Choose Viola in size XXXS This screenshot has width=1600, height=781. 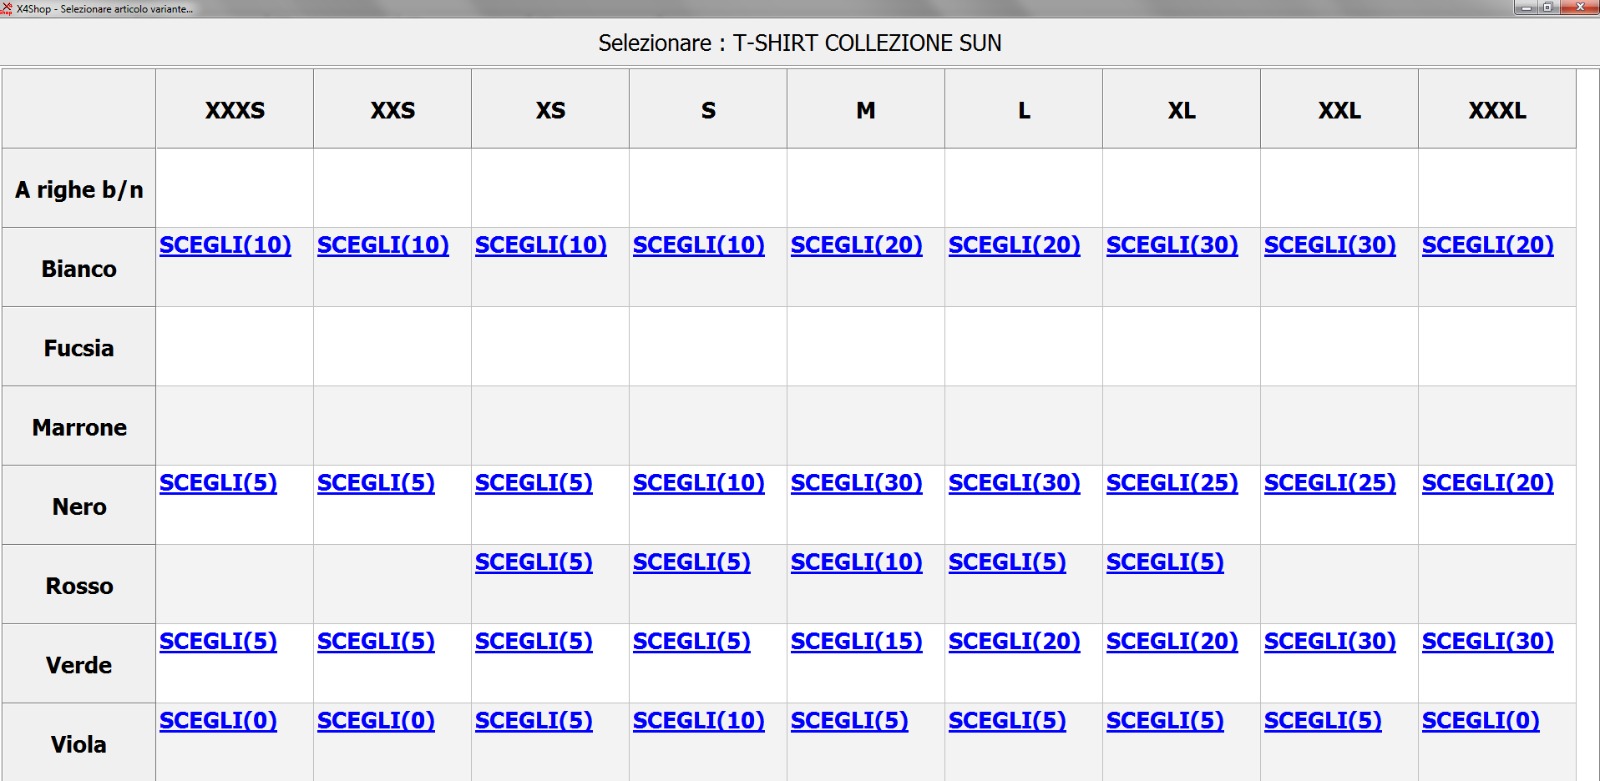218,720
